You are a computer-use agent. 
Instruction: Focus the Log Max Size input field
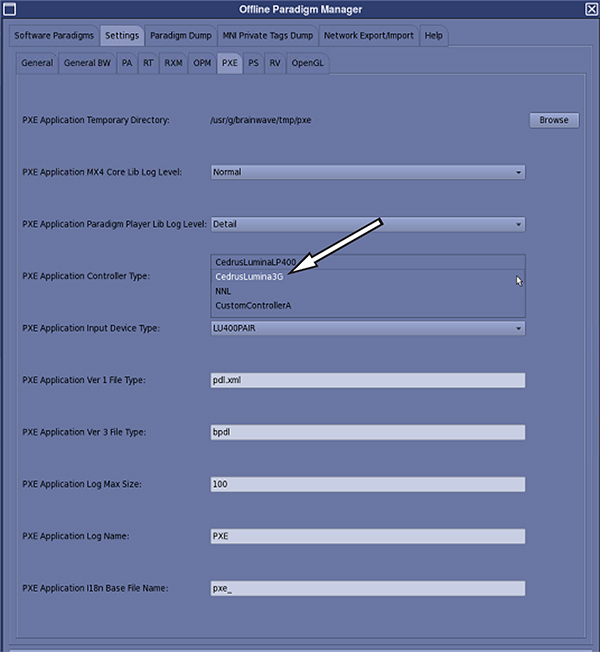(x=367, y=484)
